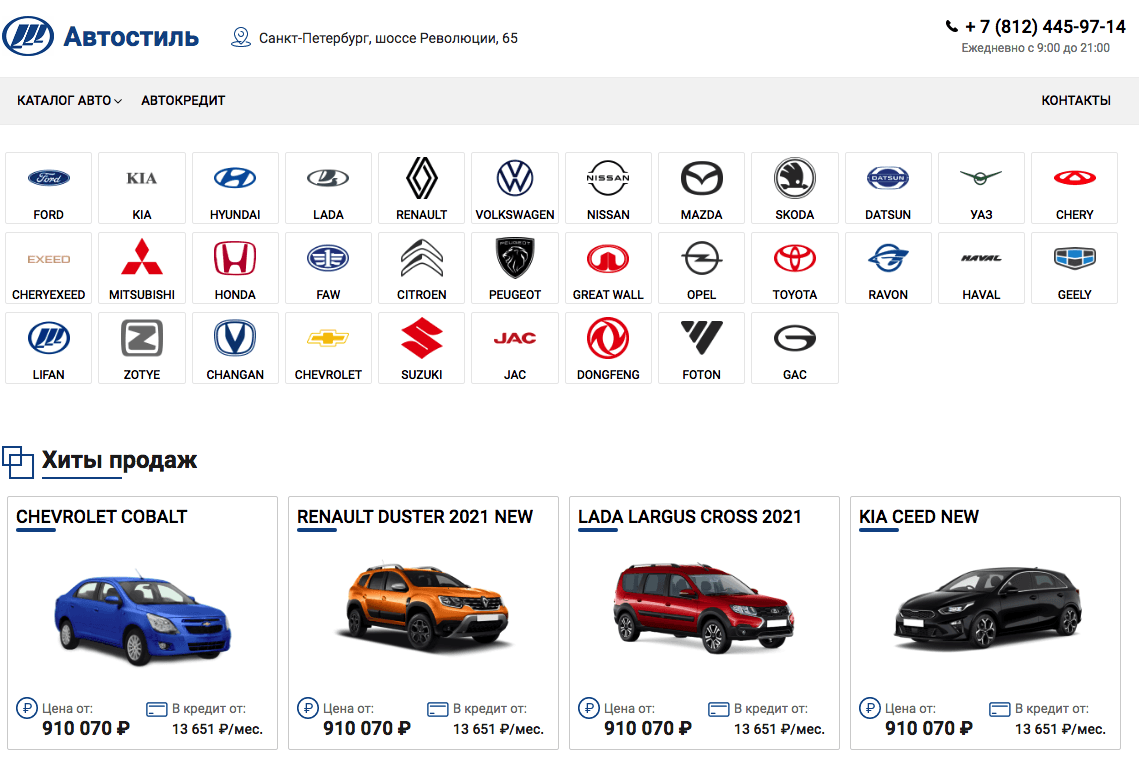The image size is (1139, 758).
Task: Select the JAC brand tile
Action: [x=515, y=347]
